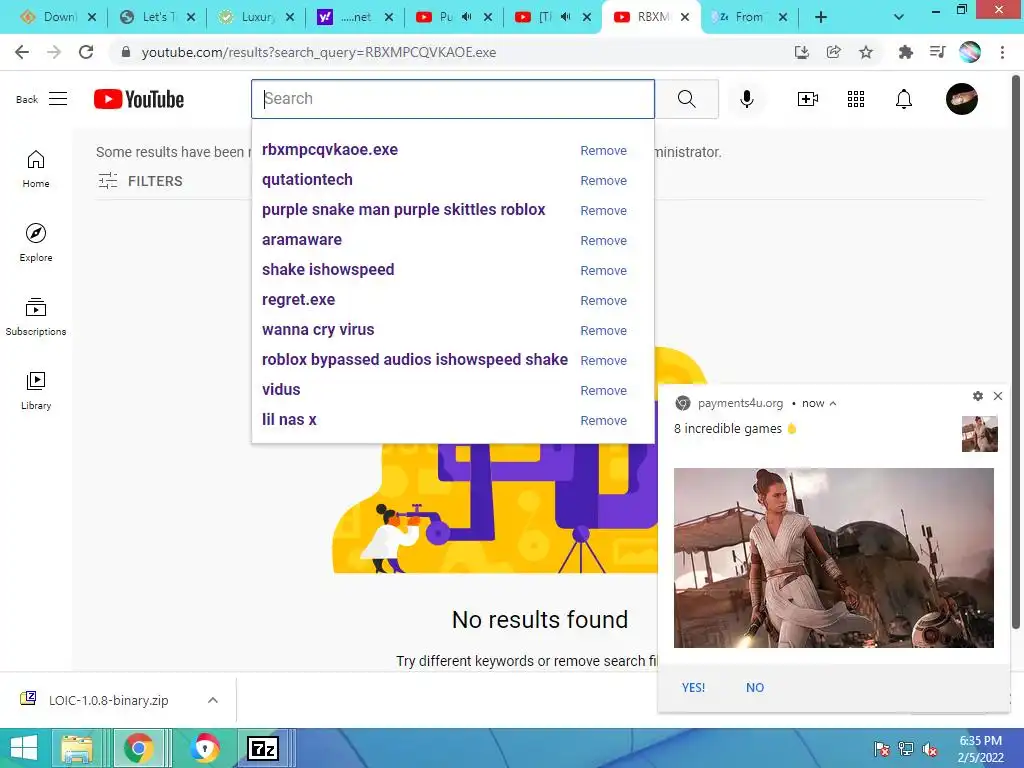Mute the Pu tab audio icon
Viewport: 1024px width, 768px height.
coord(466,17)
